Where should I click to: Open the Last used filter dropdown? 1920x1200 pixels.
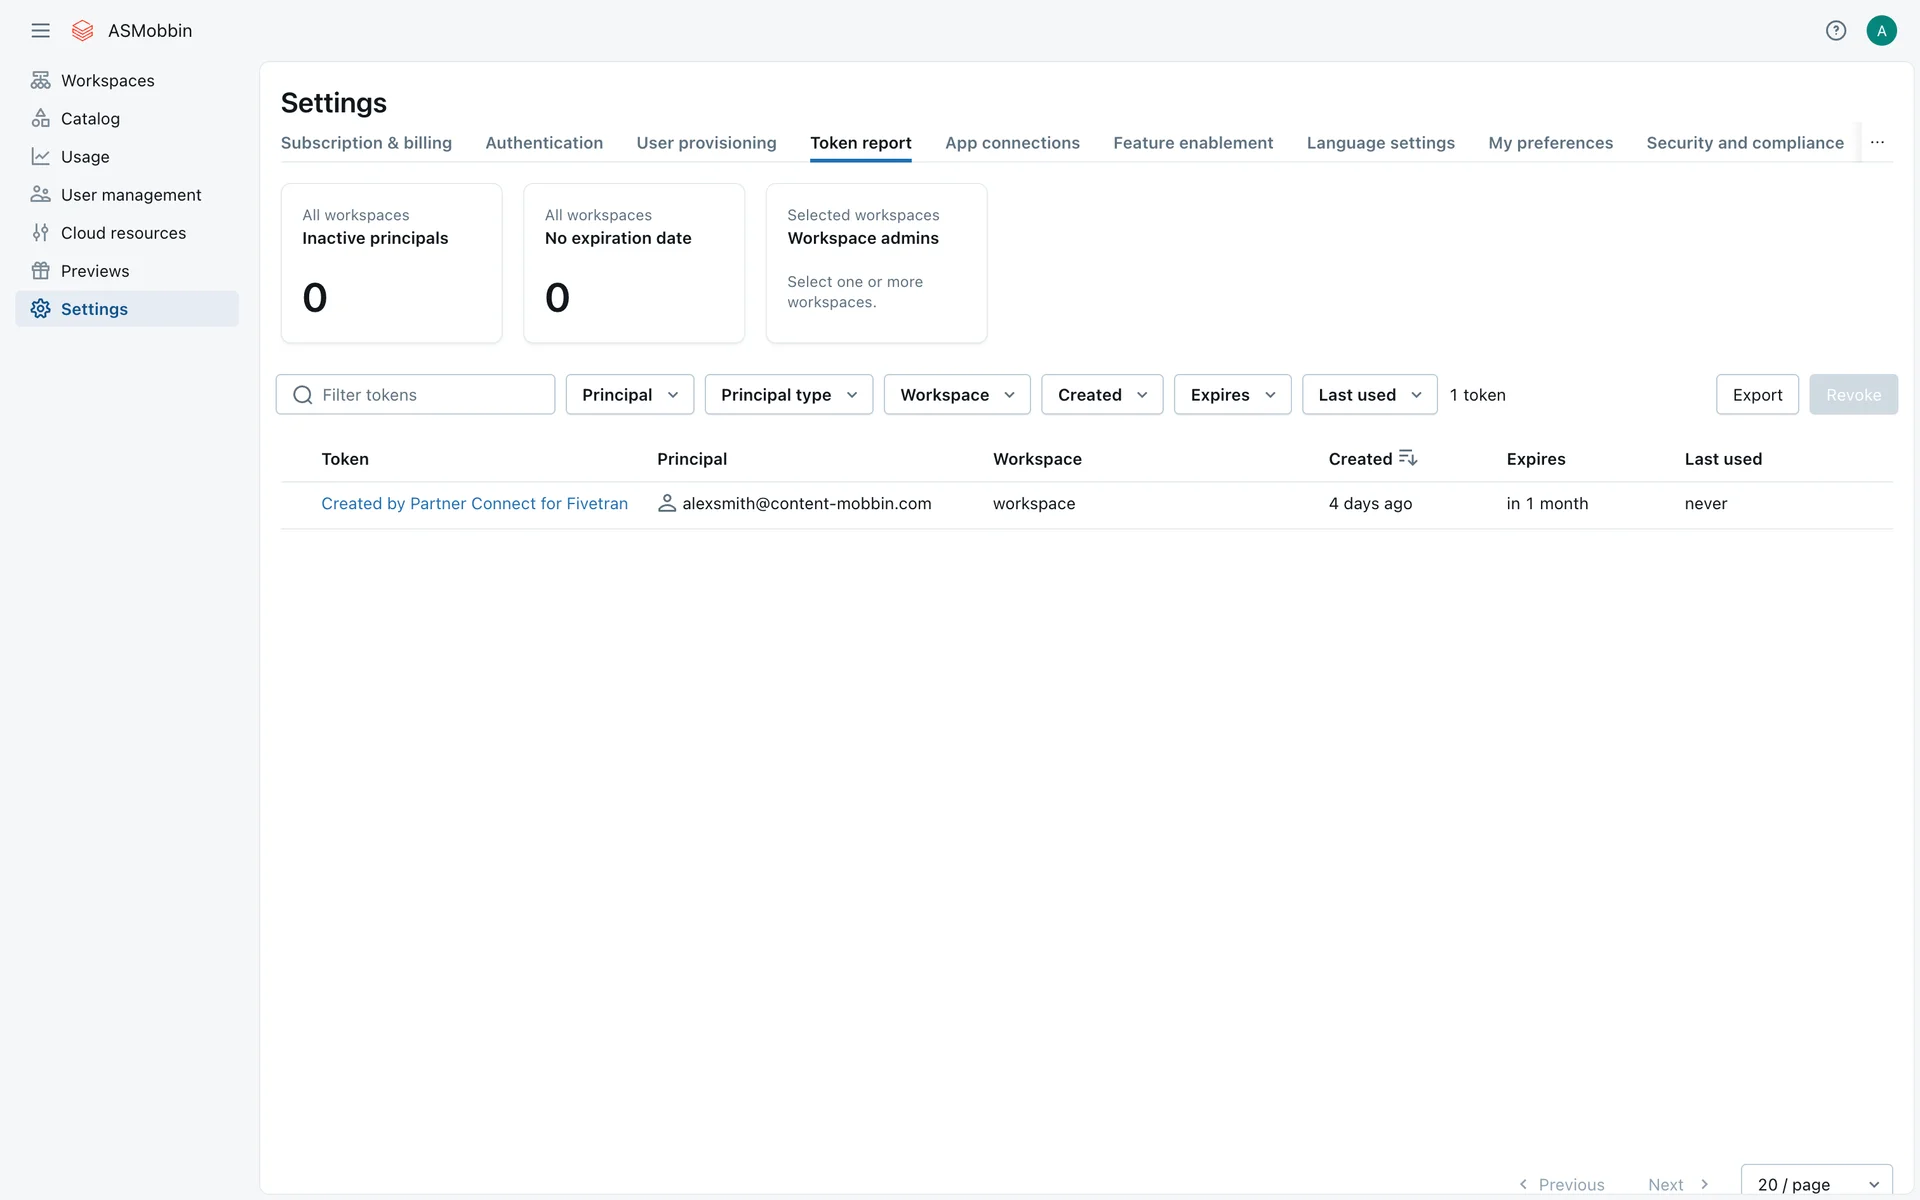click(x=1369, y=395)
